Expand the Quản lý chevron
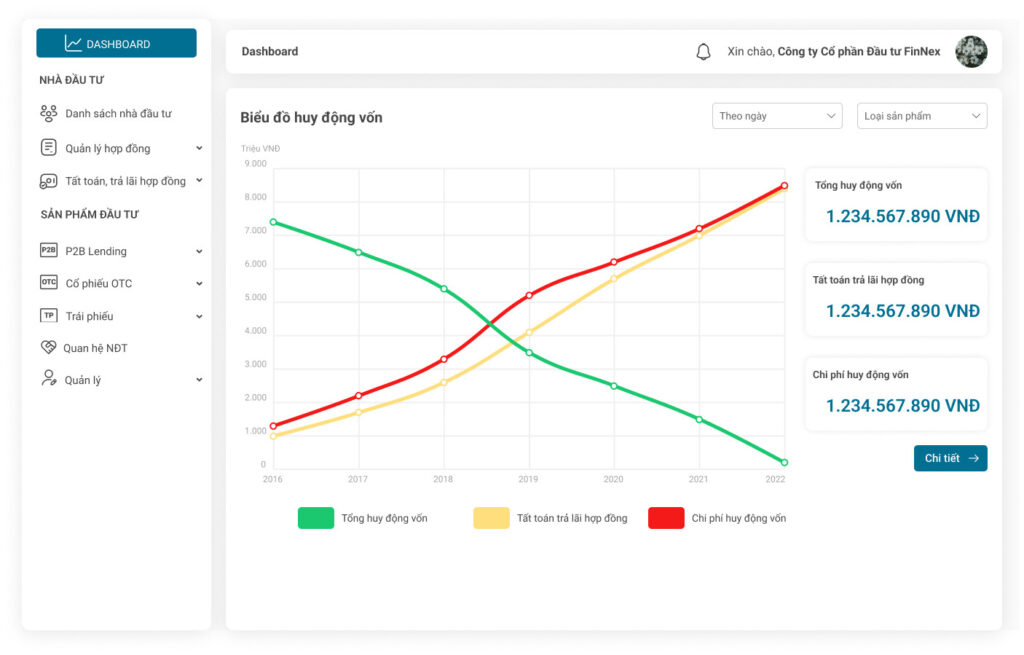Screen dimensions: 1024x655 click(199, 379)
